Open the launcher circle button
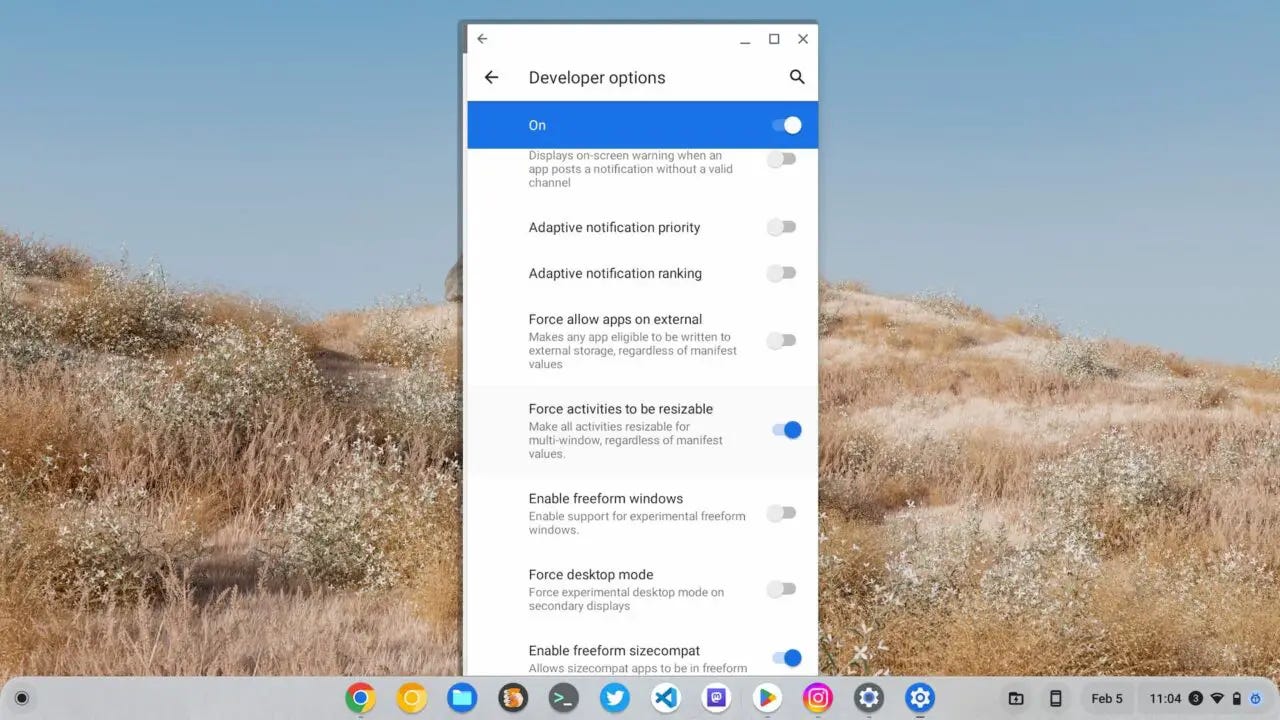This screenshot has height=720, width=1280. coord(22,698)
